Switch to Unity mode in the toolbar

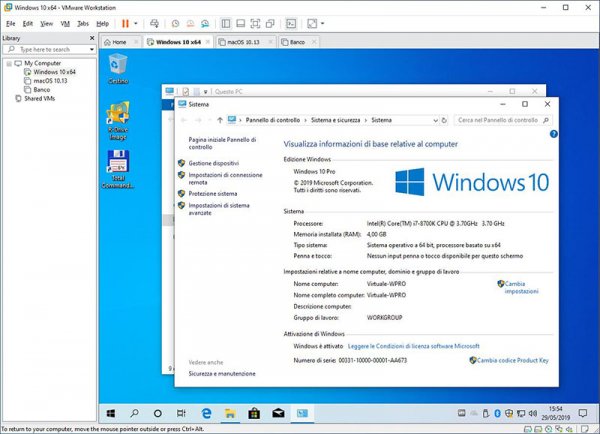(x=270, y=24)
